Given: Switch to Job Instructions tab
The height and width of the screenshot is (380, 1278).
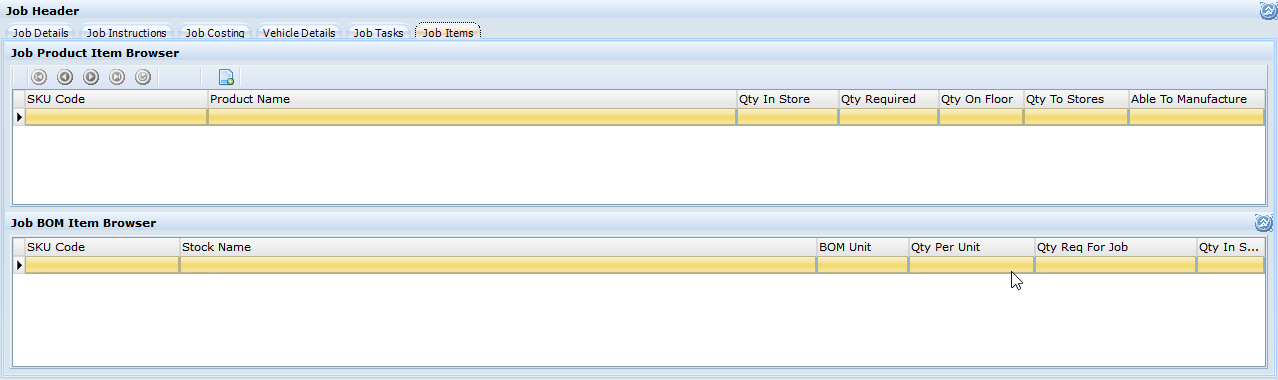Looking at the screenshot, I should pyautogui.click(x=127, y=33).
